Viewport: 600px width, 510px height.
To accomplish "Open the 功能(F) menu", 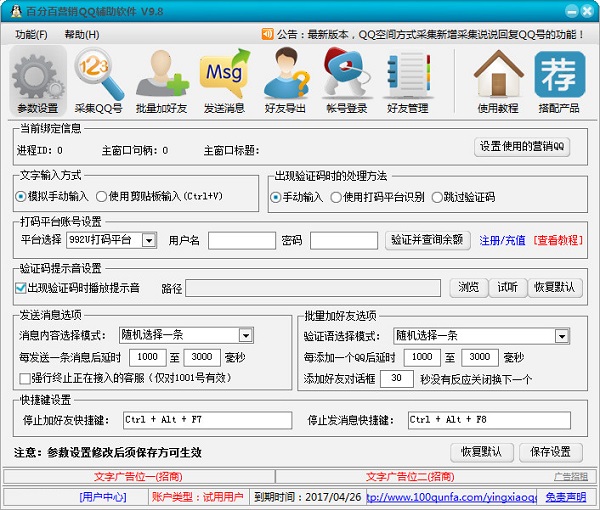I will pos(31,34).
